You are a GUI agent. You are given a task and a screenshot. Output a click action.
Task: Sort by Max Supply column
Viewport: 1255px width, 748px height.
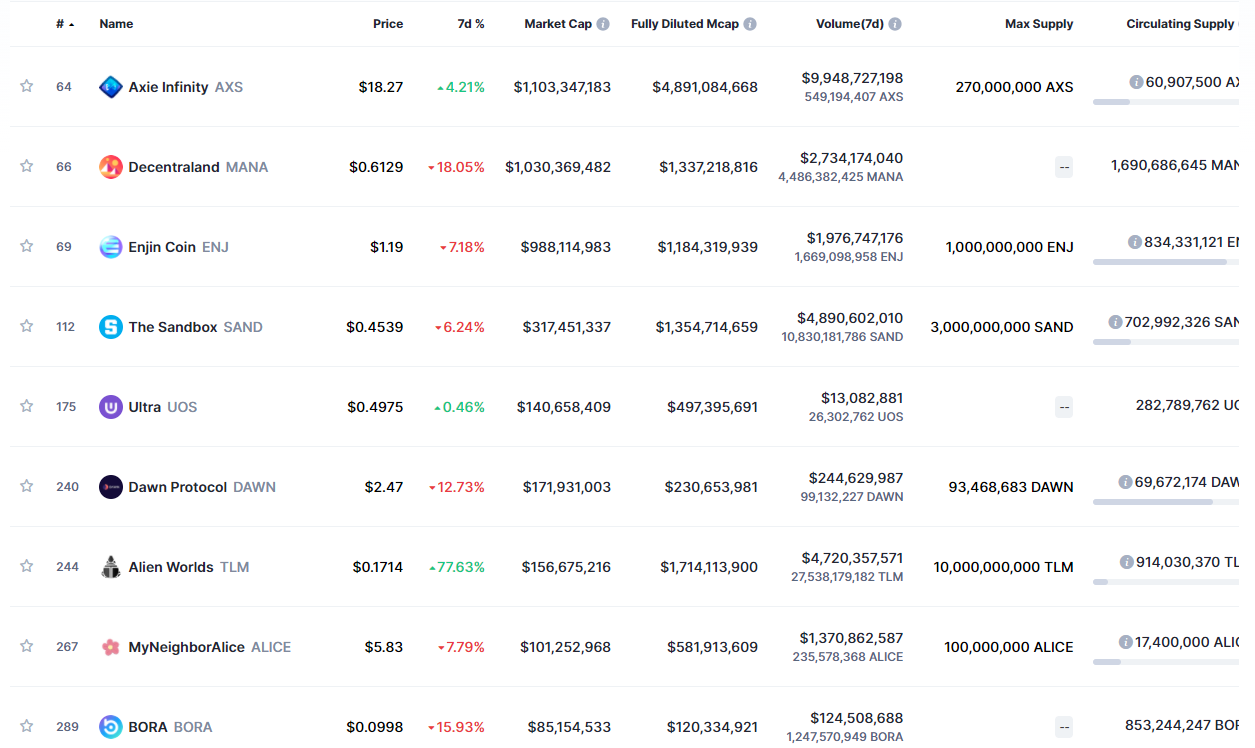[1039, 24]
